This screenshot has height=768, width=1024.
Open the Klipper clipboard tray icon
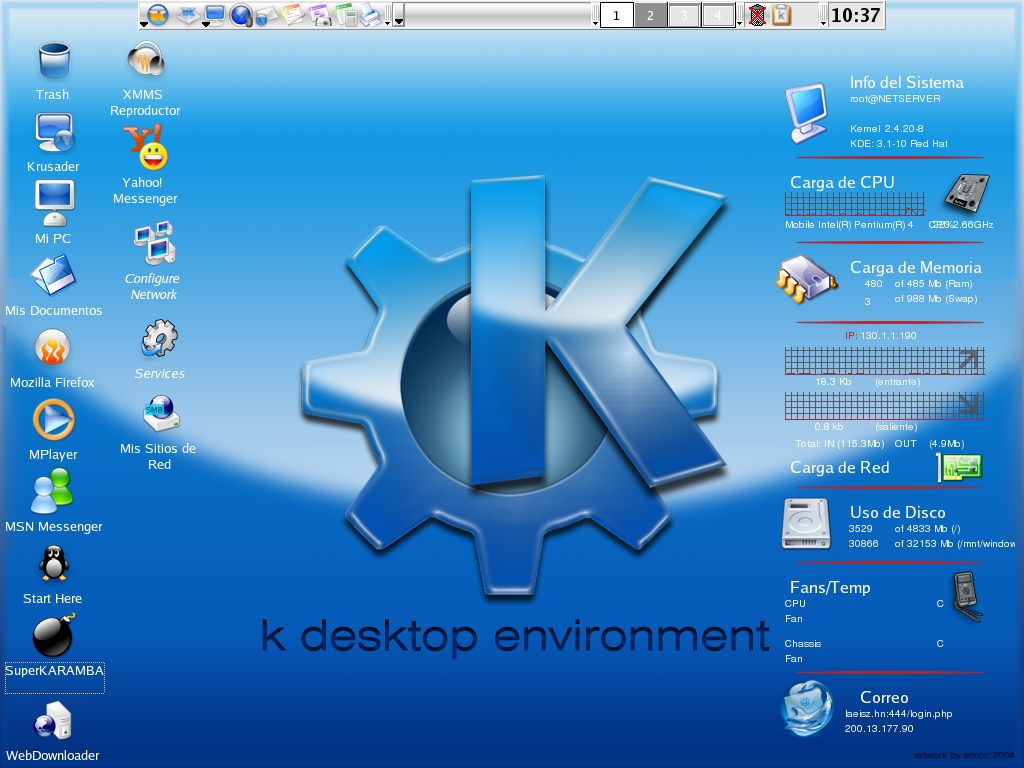coord(782,14)
